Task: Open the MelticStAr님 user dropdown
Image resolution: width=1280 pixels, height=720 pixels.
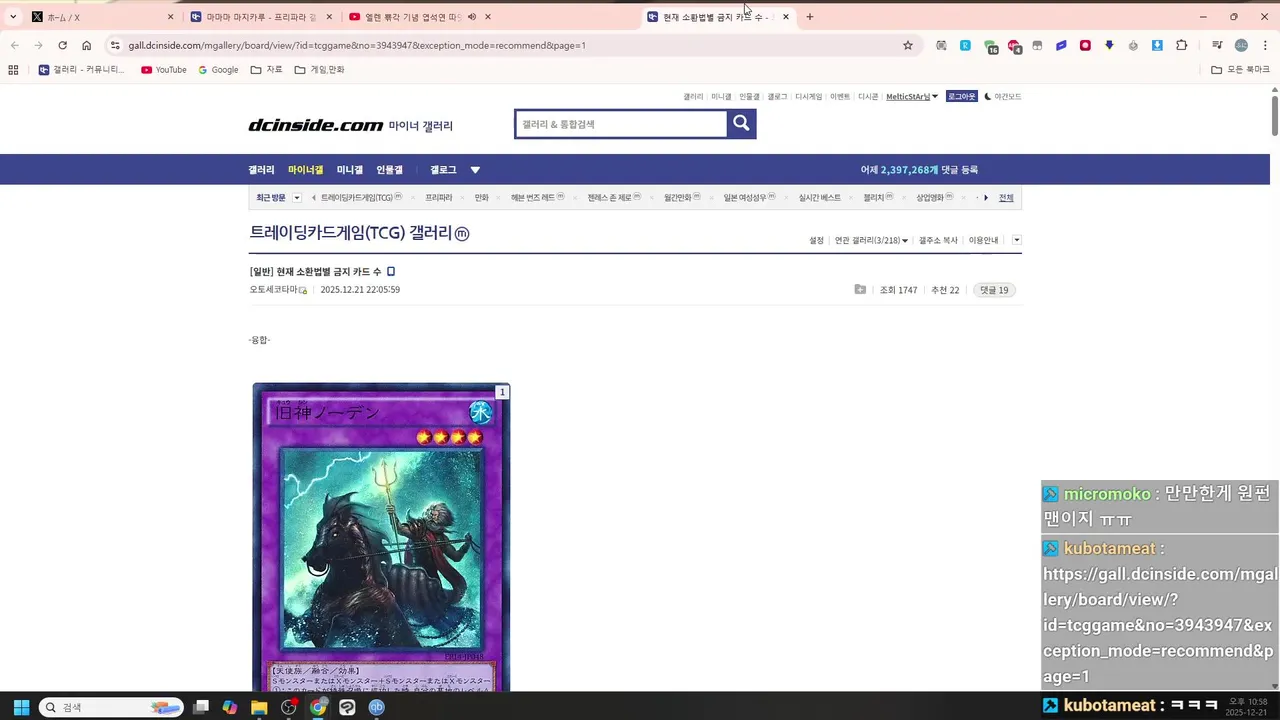Action: (x=912, y=97)
